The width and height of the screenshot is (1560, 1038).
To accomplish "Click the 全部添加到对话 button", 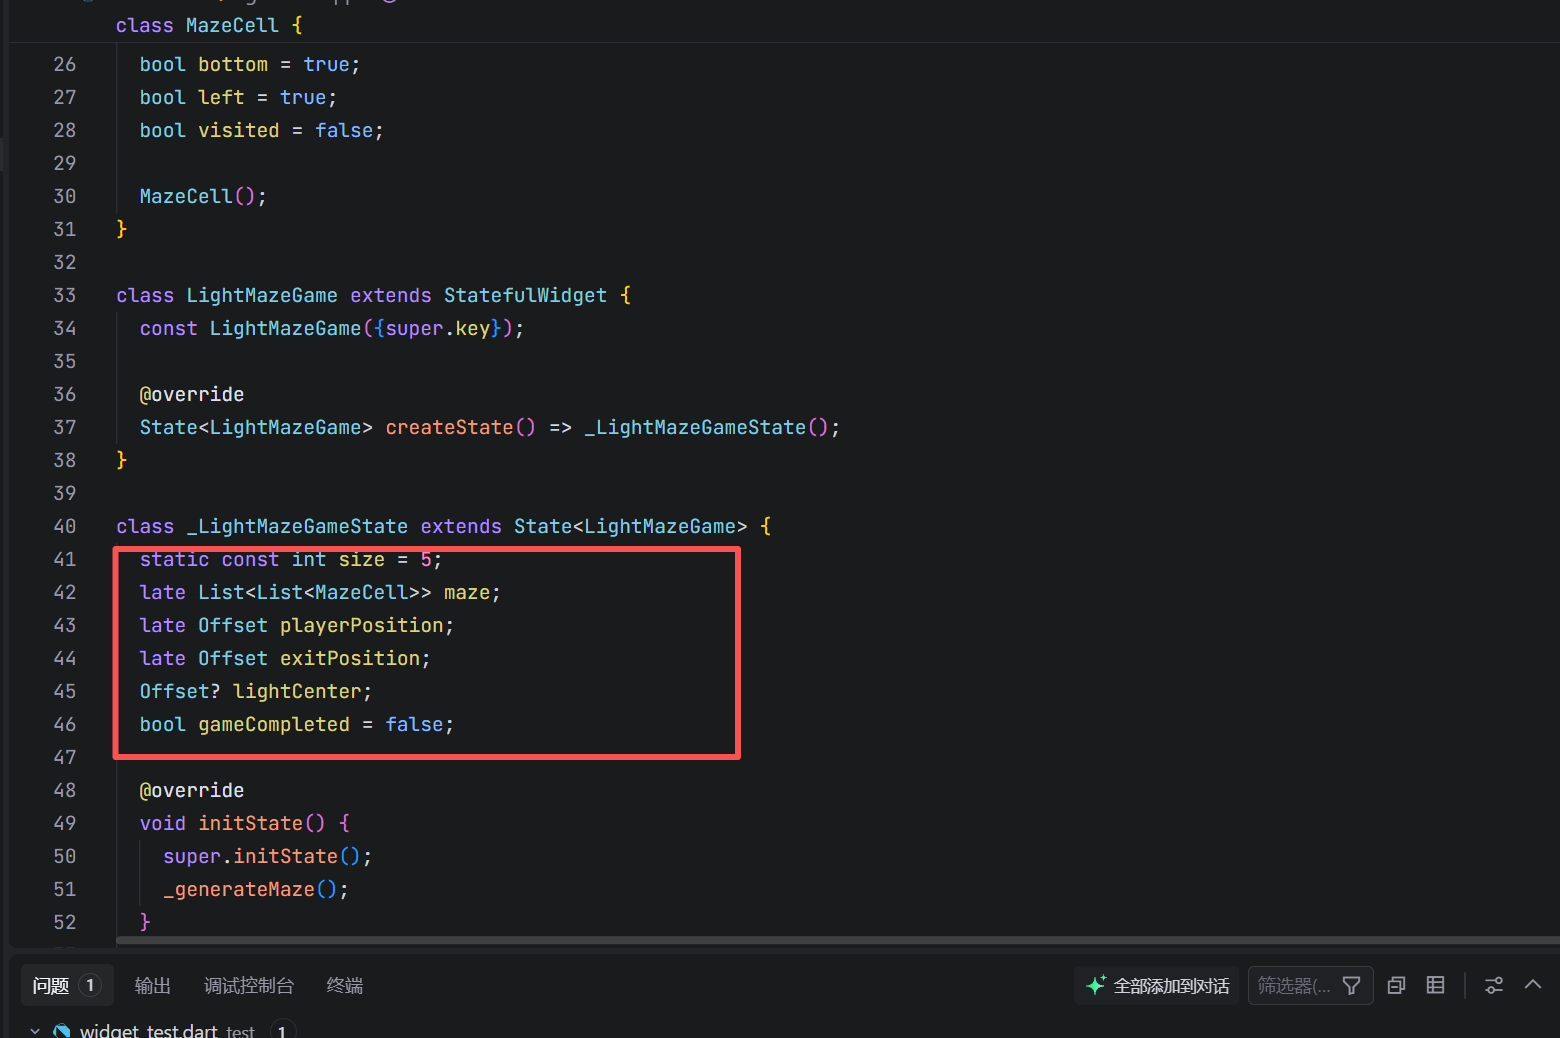I will tap(1157, 986).
